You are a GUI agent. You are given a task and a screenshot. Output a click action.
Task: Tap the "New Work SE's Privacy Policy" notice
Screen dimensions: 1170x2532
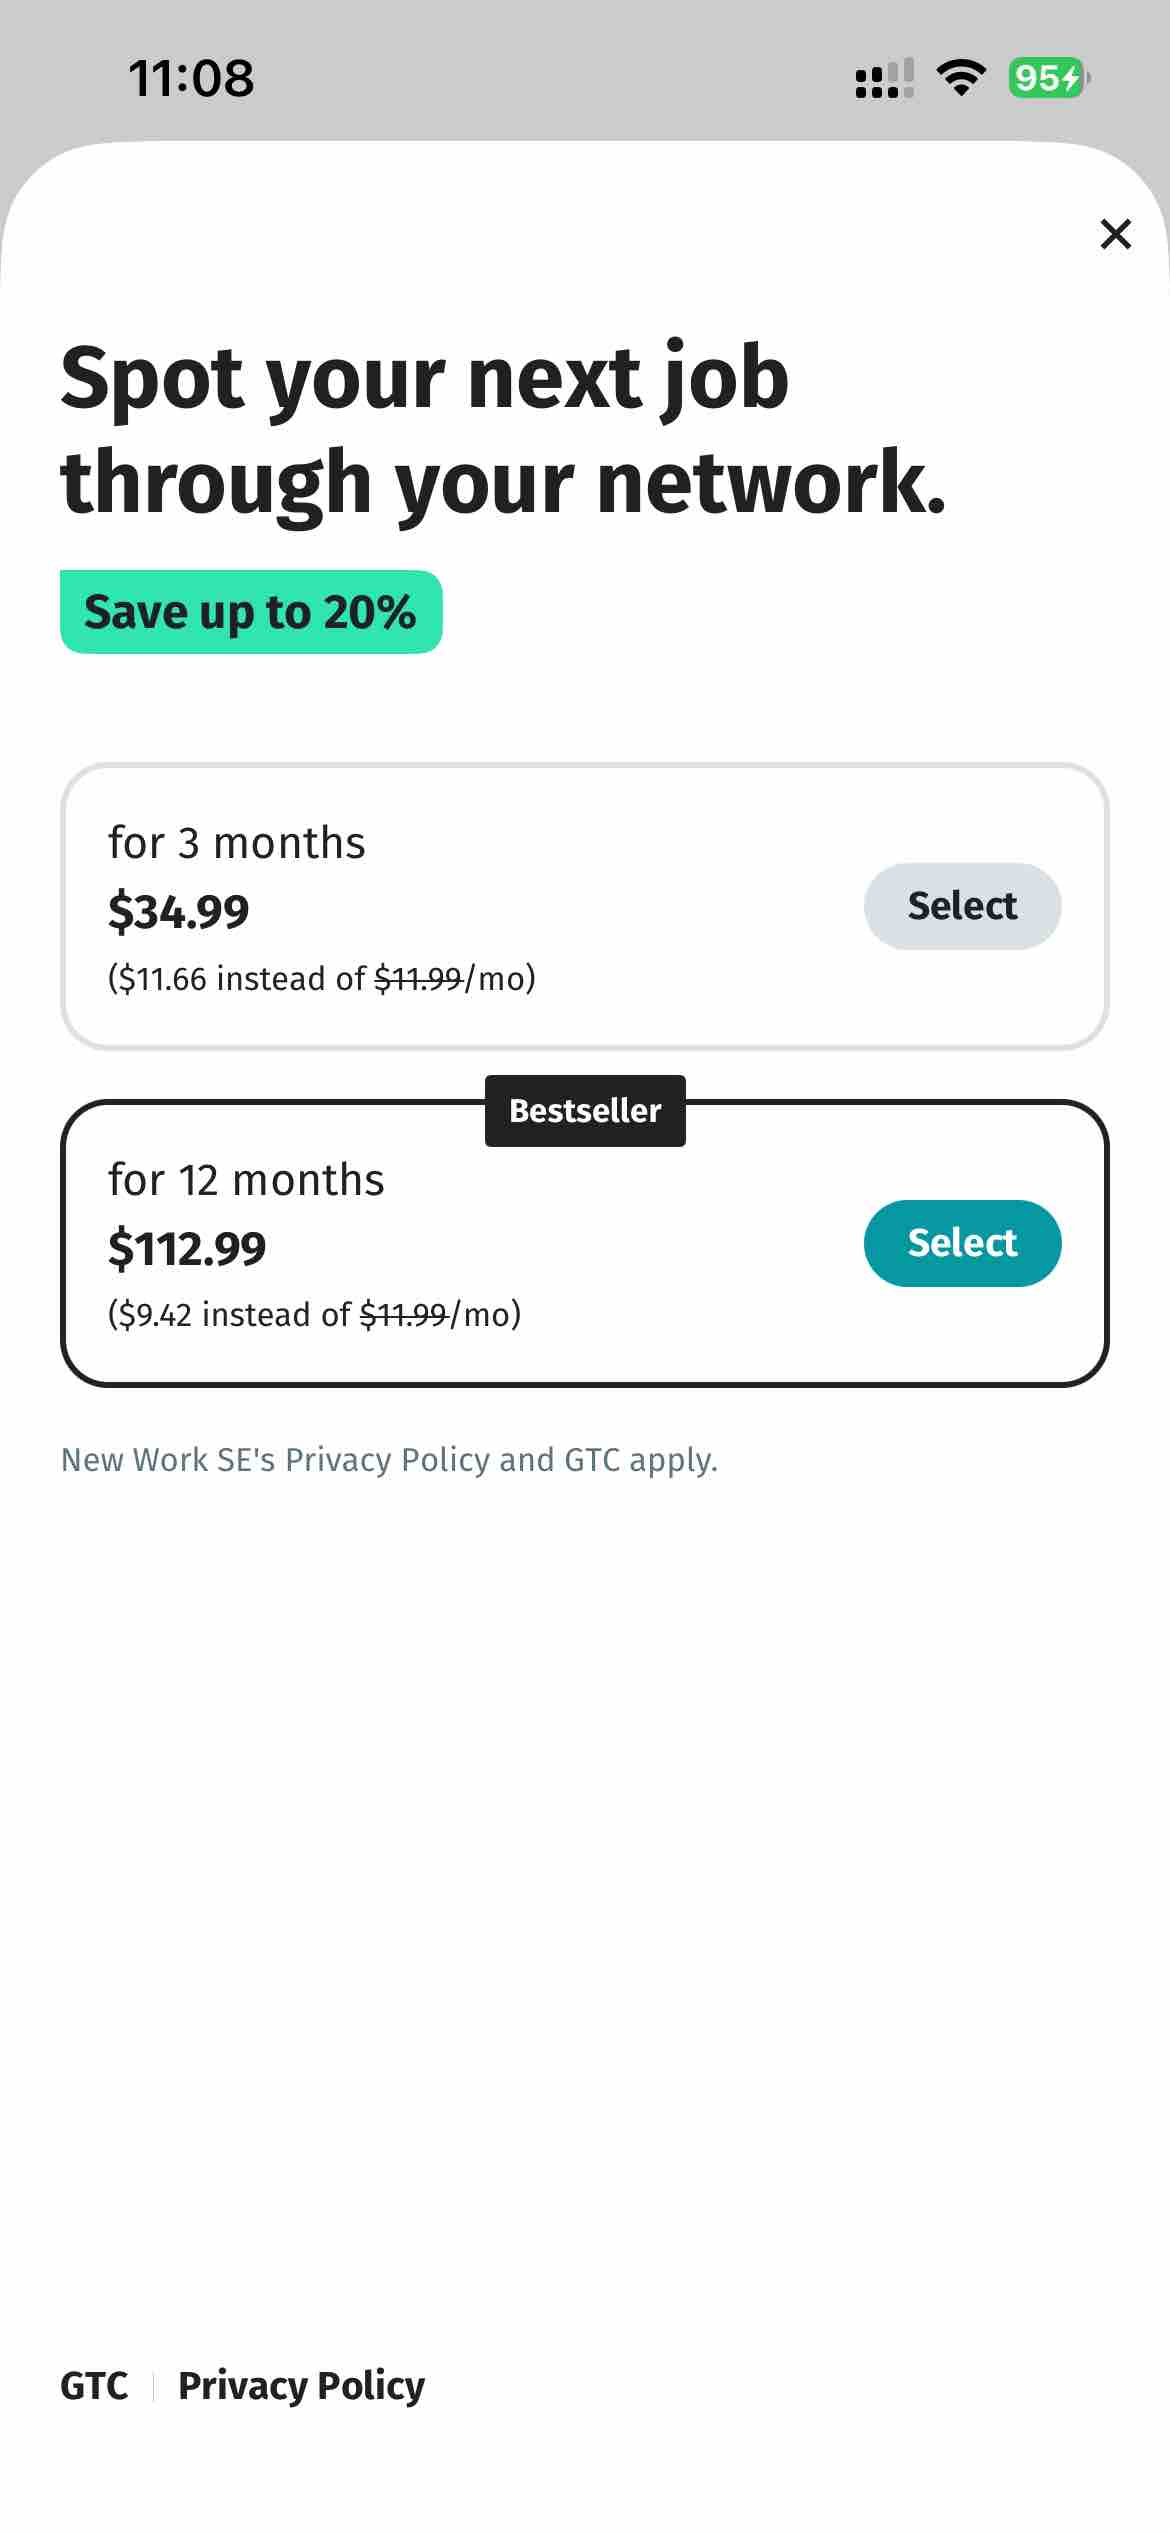click(x=389, y=1460)
